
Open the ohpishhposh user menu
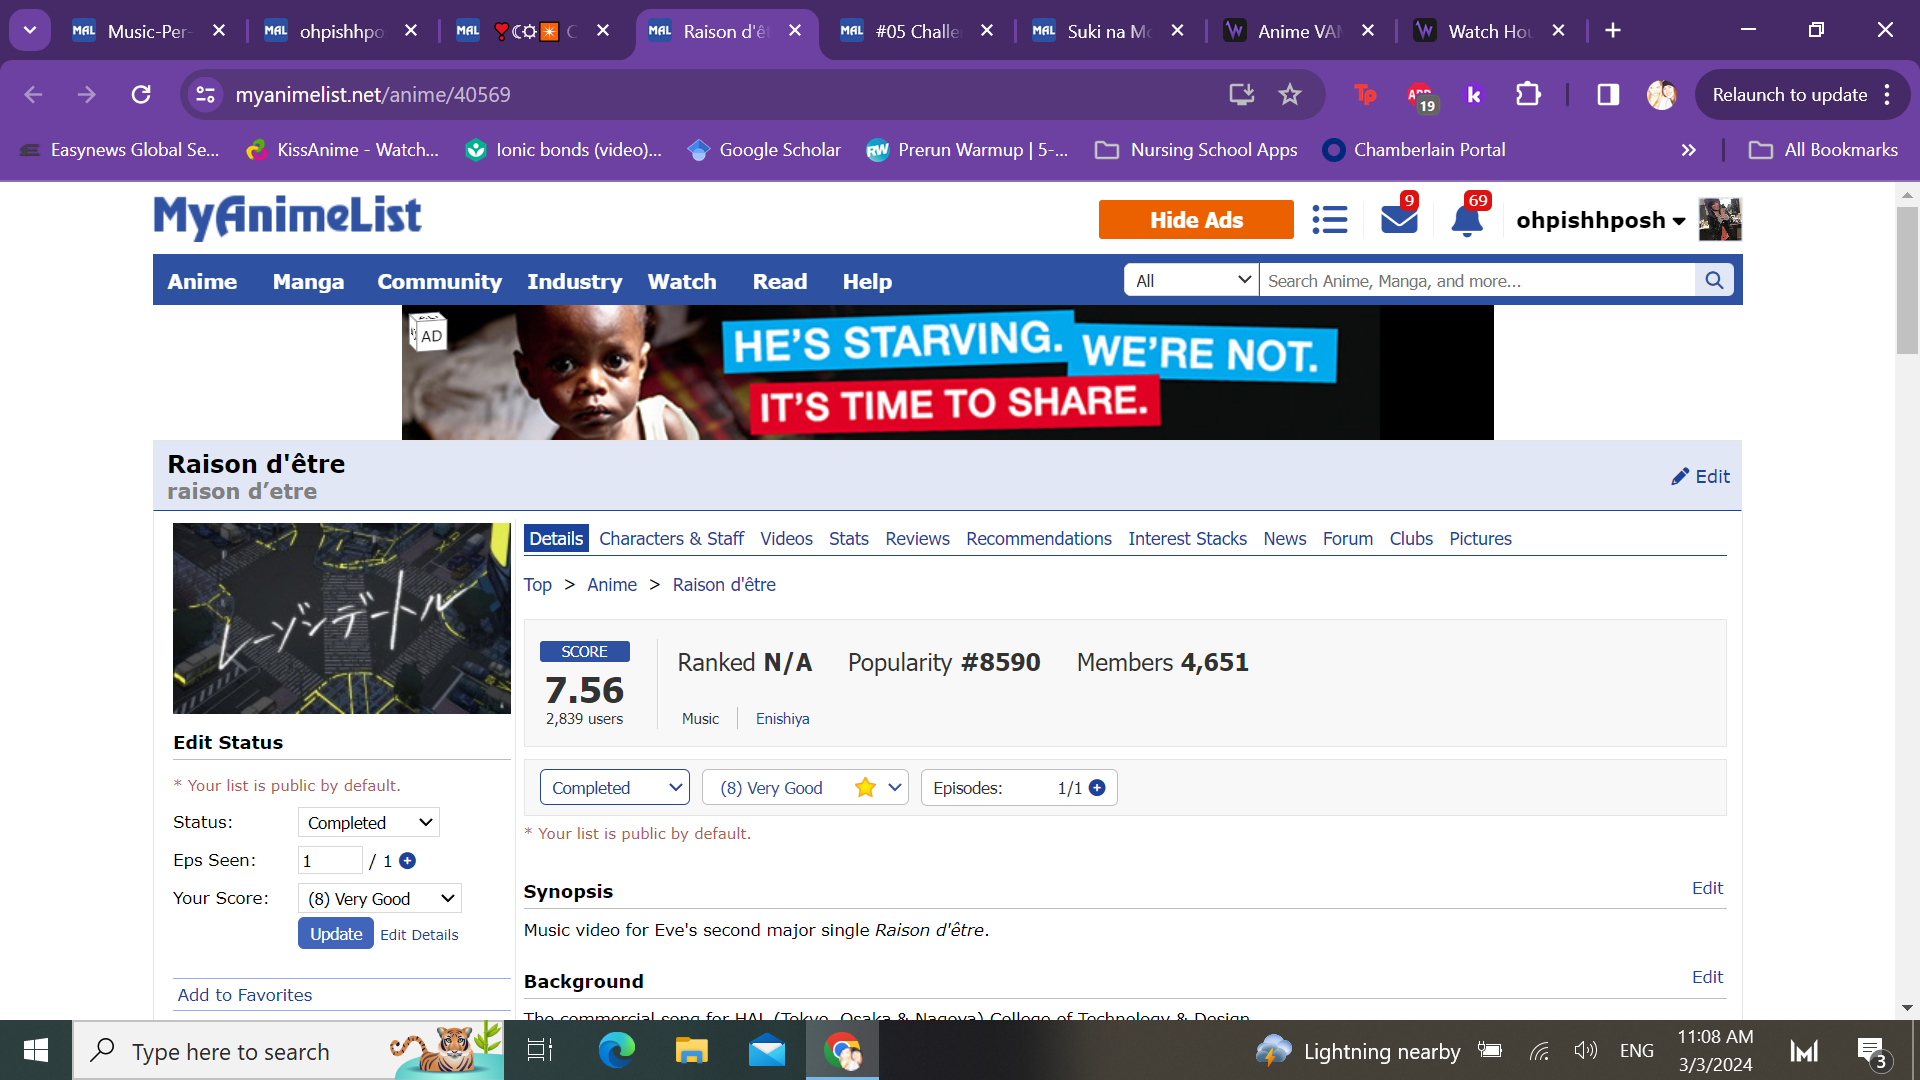[1600, 220]
